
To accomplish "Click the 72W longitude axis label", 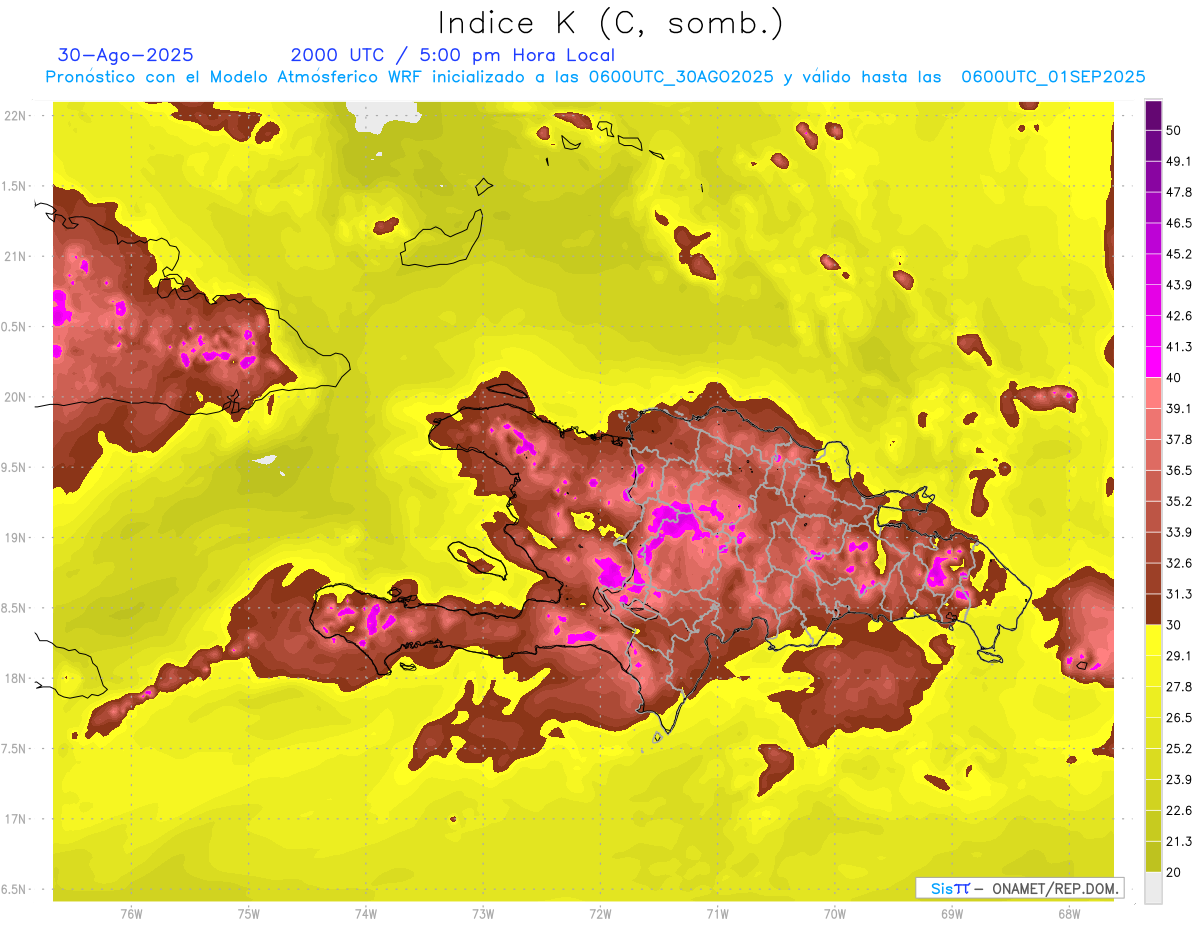I will coord(600,914).
